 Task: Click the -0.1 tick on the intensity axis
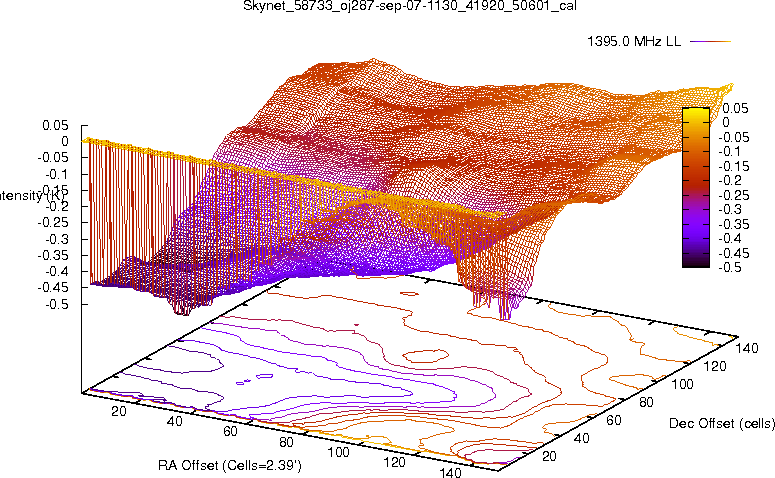(x=57, y=174)
